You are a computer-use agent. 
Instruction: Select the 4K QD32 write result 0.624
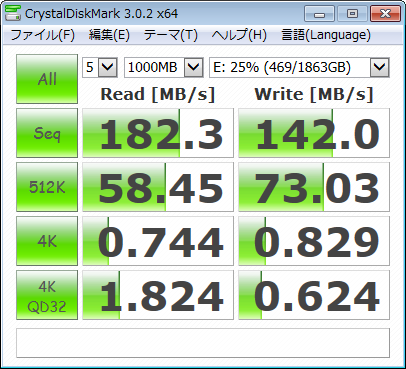(x=314, y=295)
